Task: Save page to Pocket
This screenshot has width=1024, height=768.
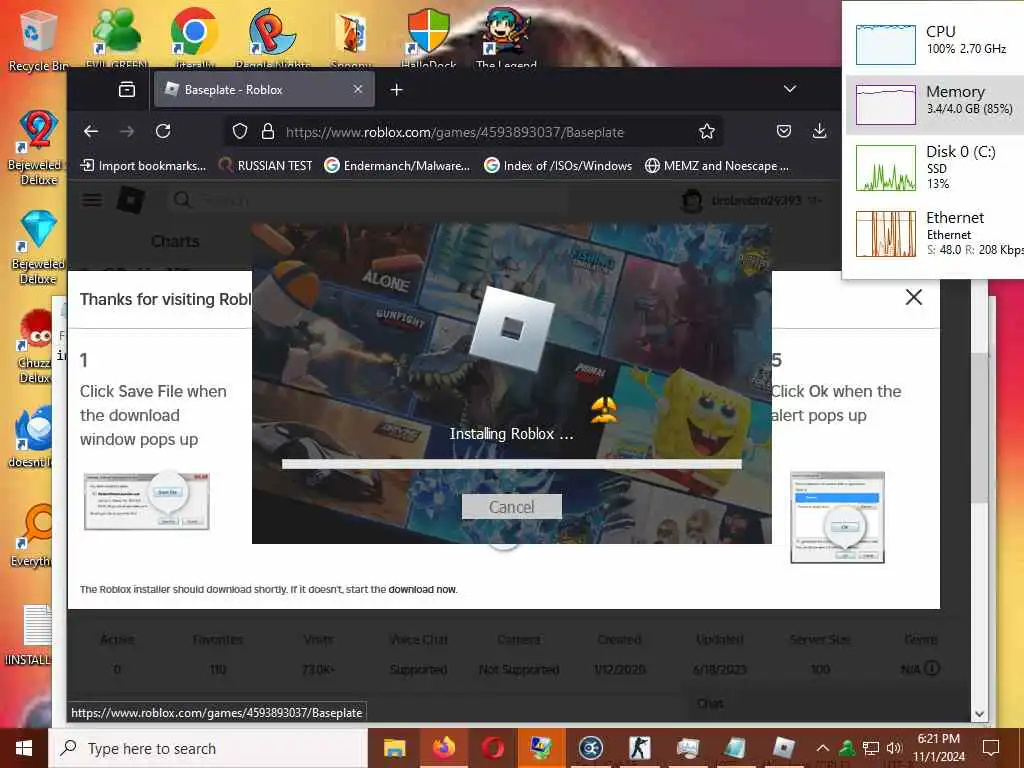Action: (x=784, y=131)
